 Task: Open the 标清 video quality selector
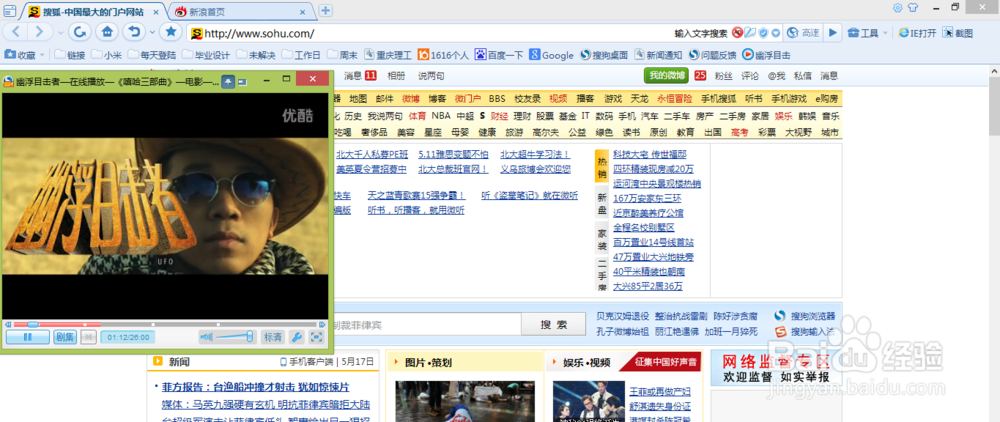273,337
